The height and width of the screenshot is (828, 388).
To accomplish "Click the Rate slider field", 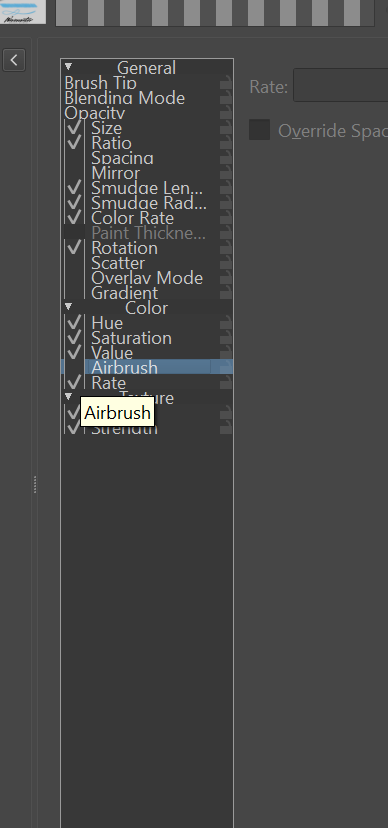I will point(340,85).
